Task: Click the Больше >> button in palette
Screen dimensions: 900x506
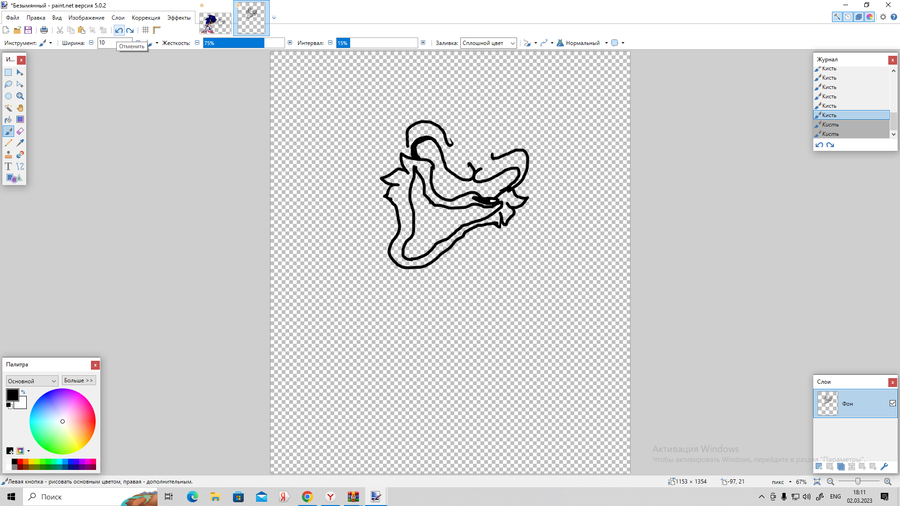Action: [78, 380]
